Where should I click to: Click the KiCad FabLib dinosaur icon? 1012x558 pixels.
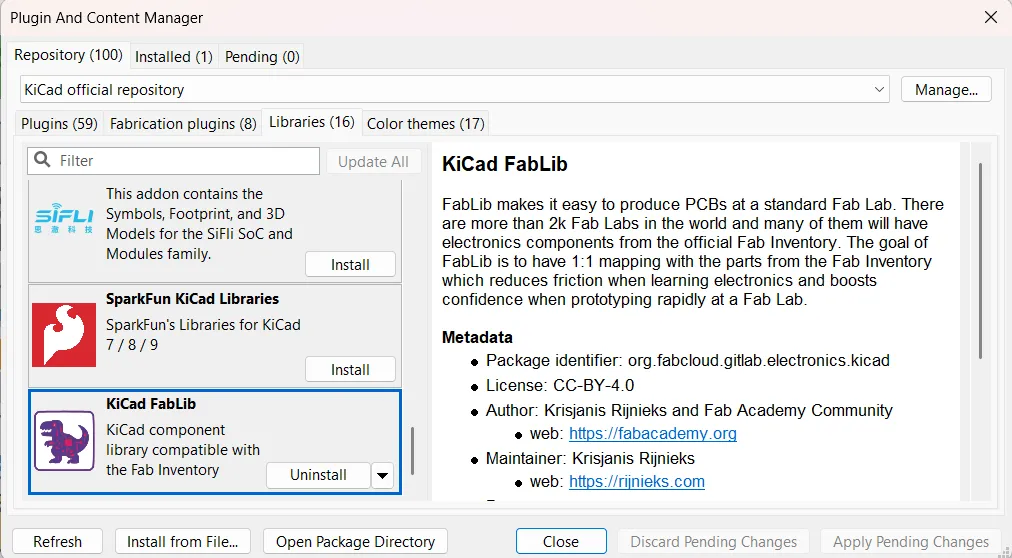64,441
